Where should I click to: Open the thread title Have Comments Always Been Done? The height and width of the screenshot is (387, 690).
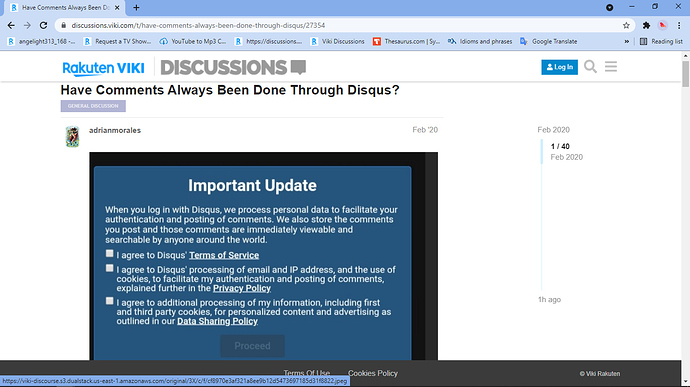[x=230, y=90]
